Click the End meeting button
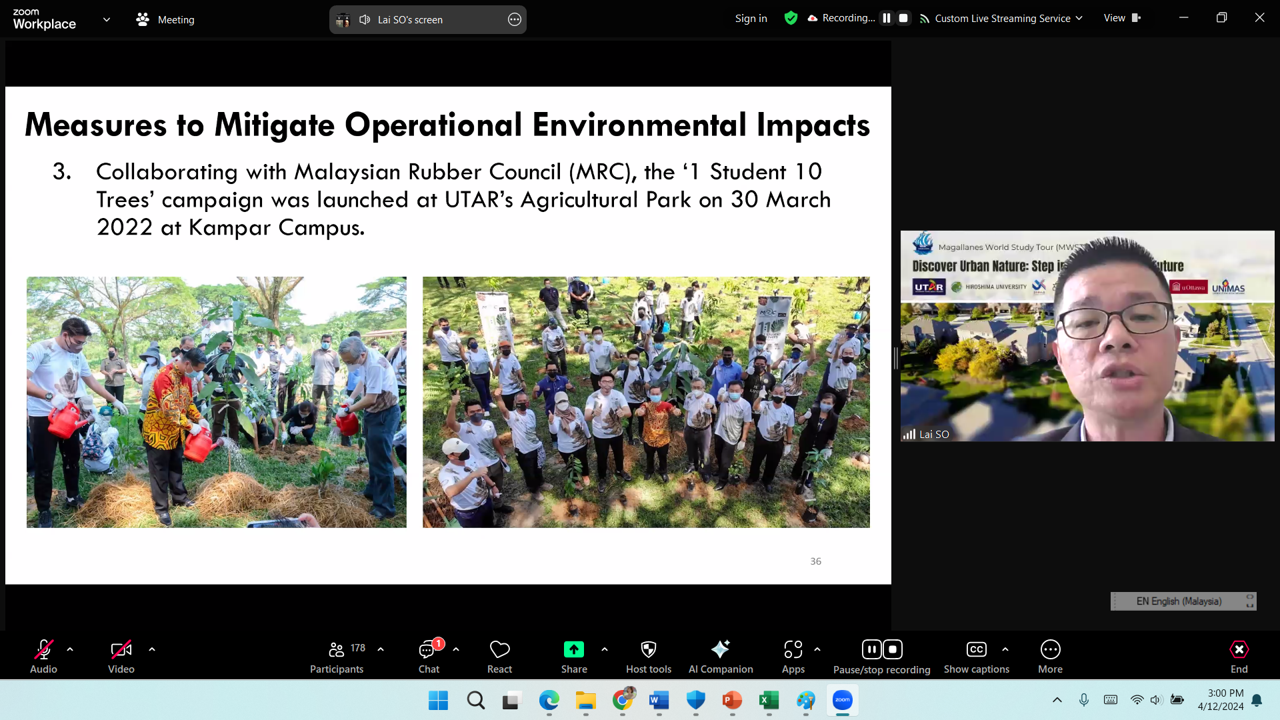 1239,656
